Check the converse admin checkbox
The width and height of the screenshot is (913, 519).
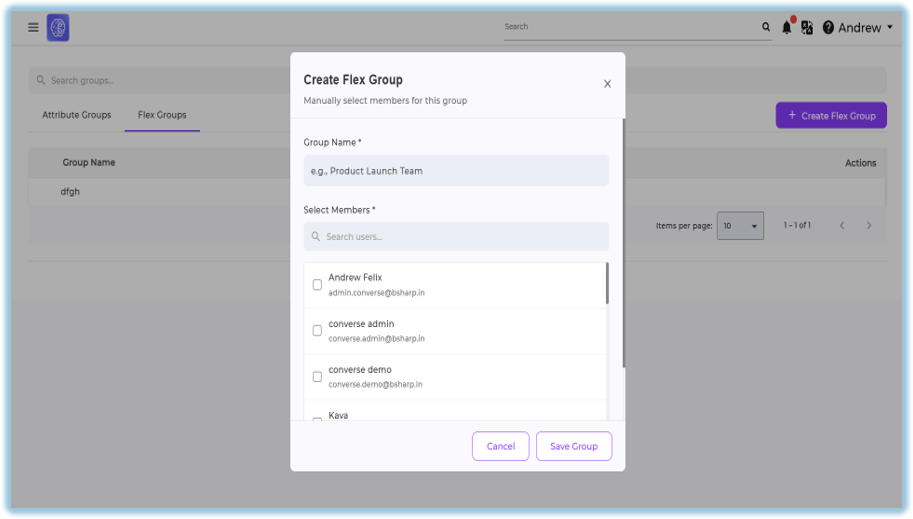tap(317, 331)
